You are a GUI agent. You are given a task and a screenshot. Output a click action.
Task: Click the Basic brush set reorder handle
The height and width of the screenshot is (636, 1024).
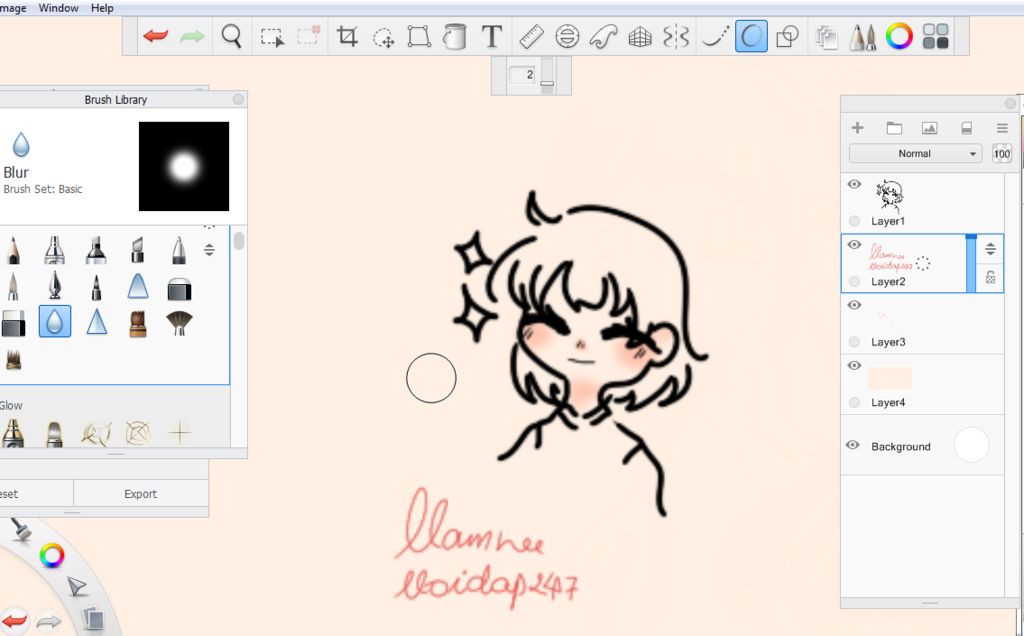click(209, 249)
